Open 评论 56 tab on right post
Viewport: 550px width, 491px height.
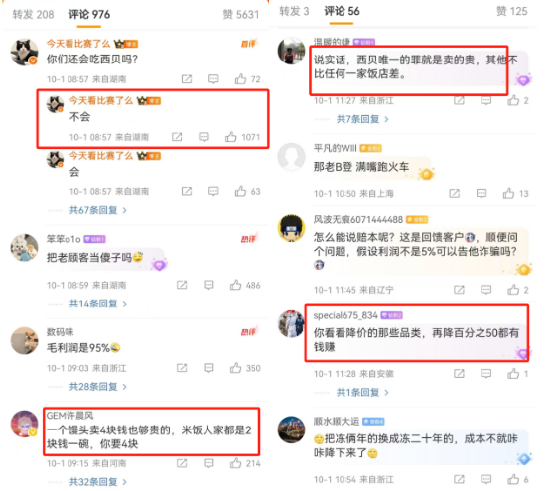342,11
